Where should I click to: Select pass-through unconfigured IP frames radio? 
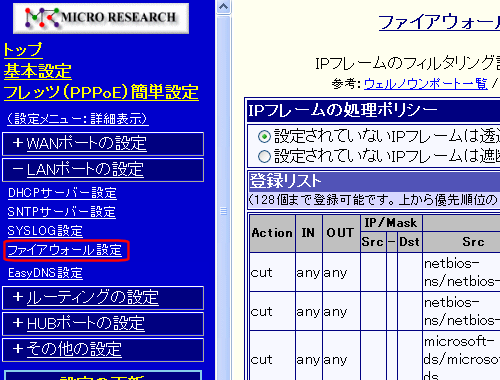point(264,137)
